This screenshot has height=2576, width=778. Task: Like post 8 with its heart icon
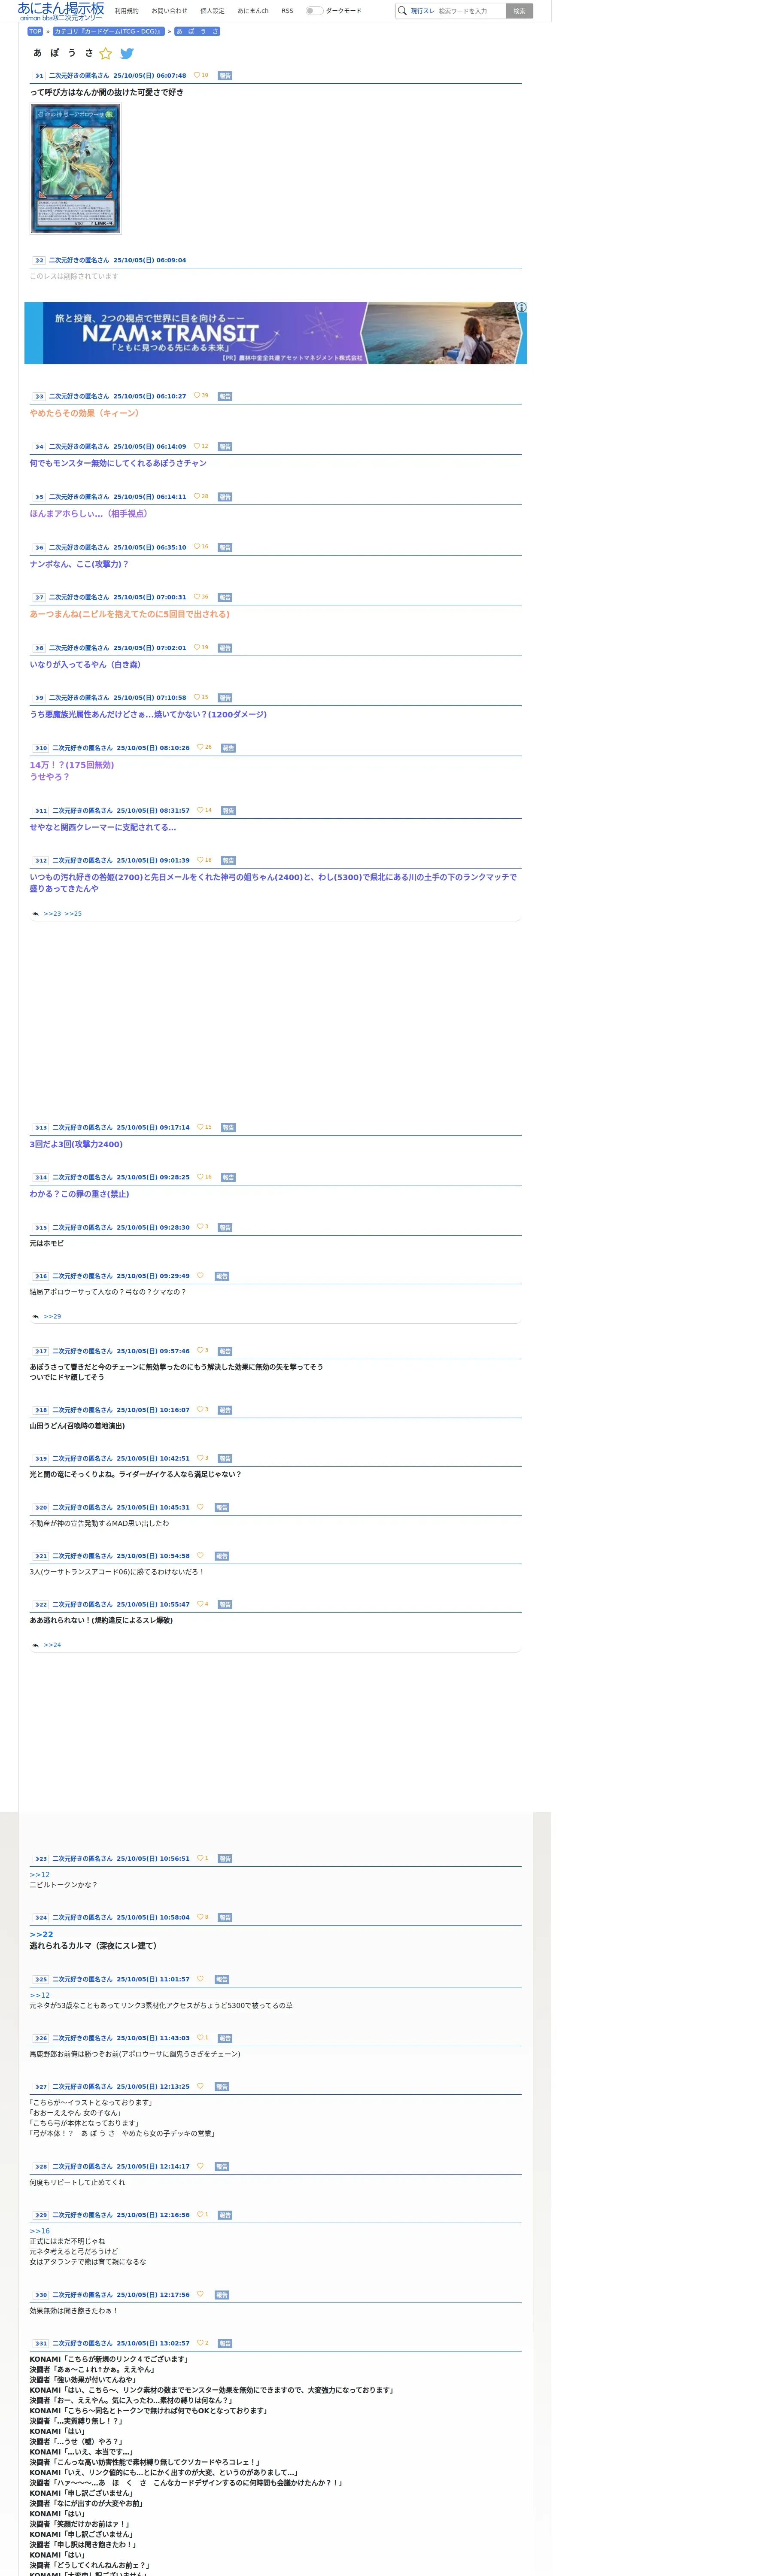(197, 647)
